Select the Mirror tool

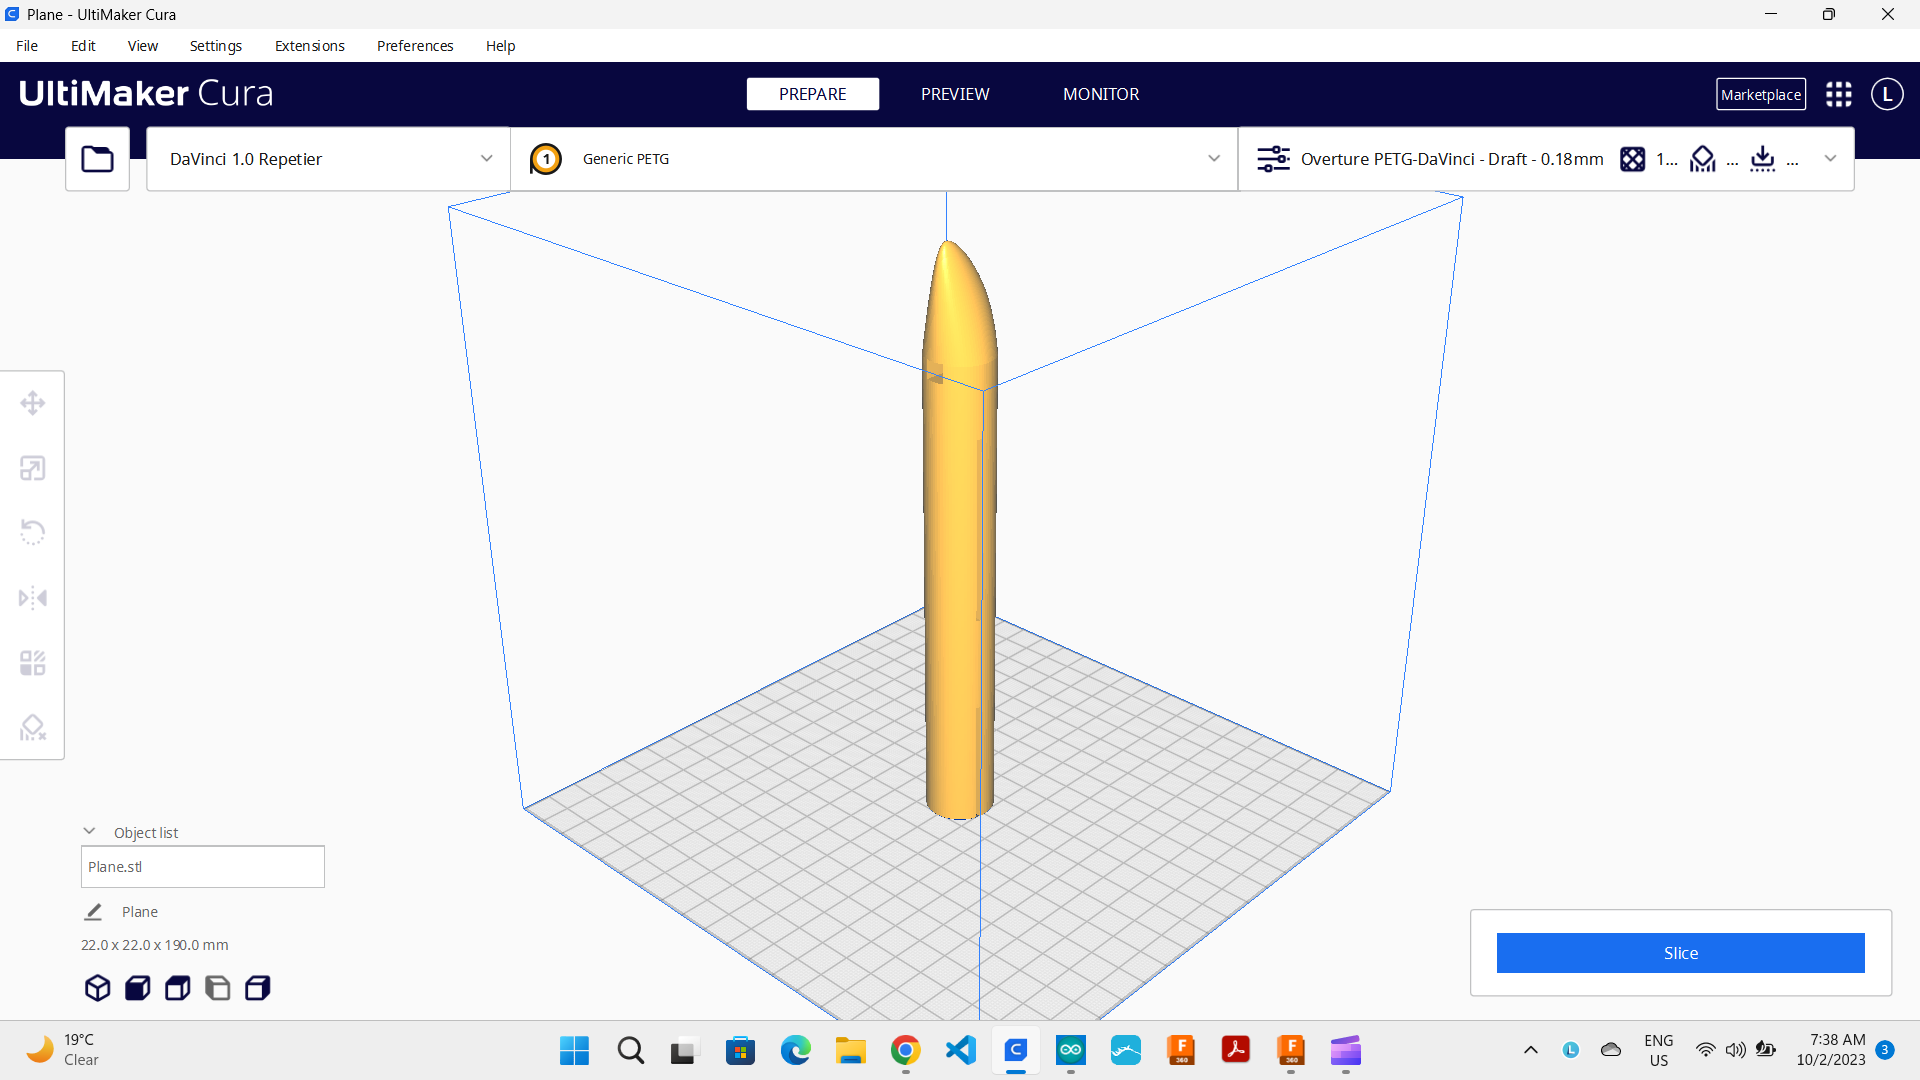coord(33,597)
